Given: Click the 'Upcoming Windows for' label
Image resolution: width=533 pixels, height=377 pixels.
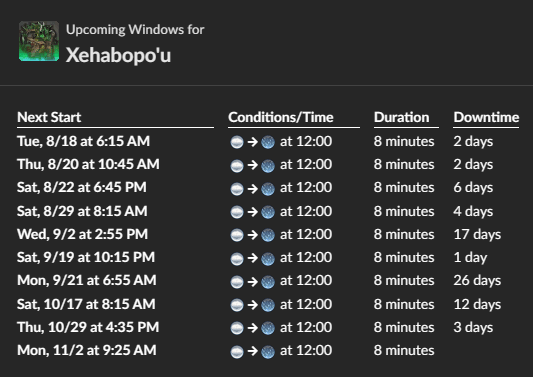Looking at the screenshot, I should pos(135,30).
